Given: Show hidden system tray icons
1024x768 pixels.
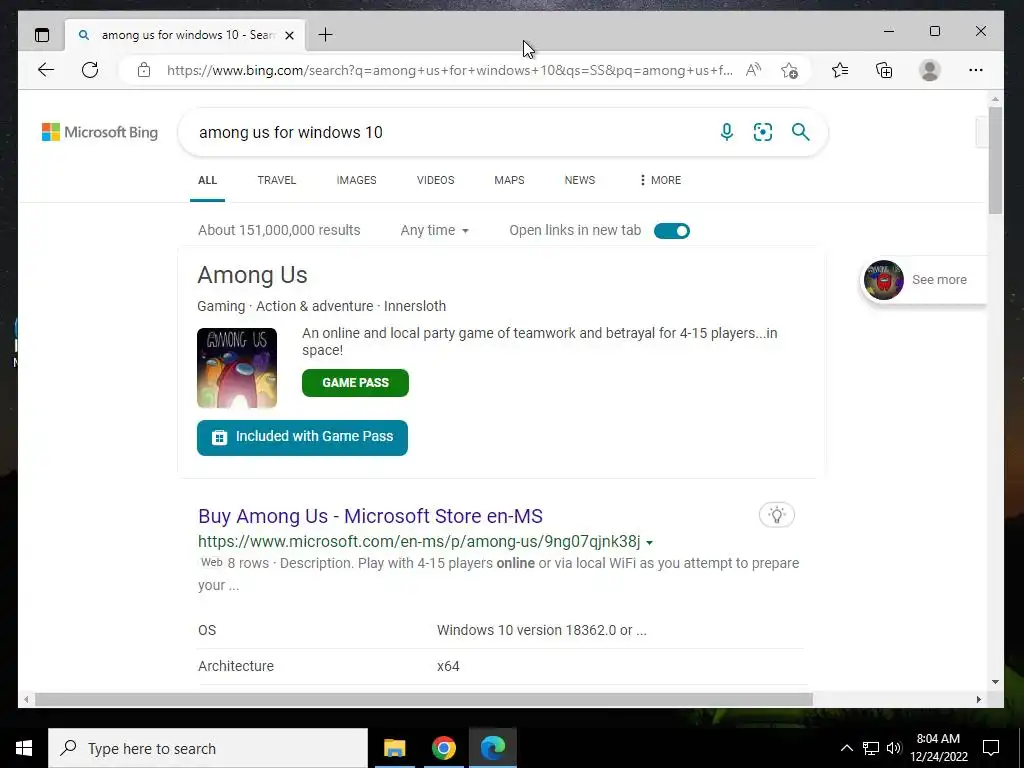Looking at the screenshot, I should point(846,748).
